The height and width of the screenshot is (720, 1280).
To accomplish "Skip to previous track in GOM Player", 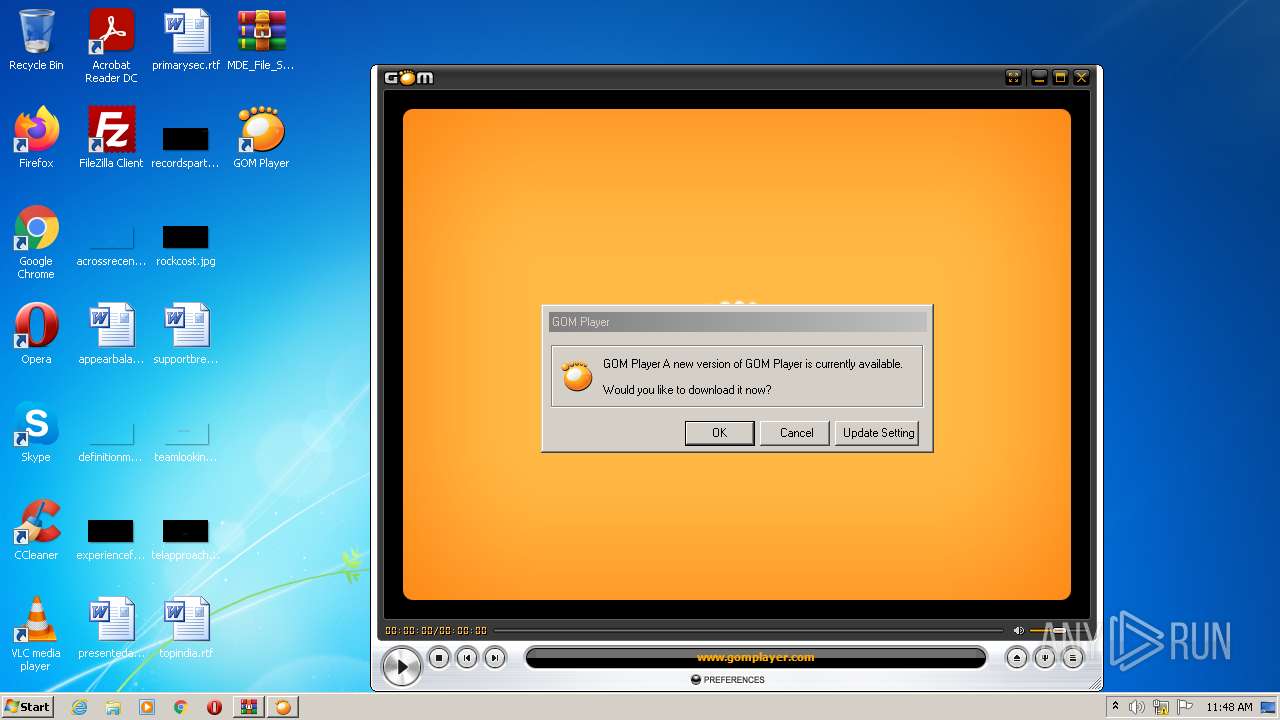I will coord(466,658).
